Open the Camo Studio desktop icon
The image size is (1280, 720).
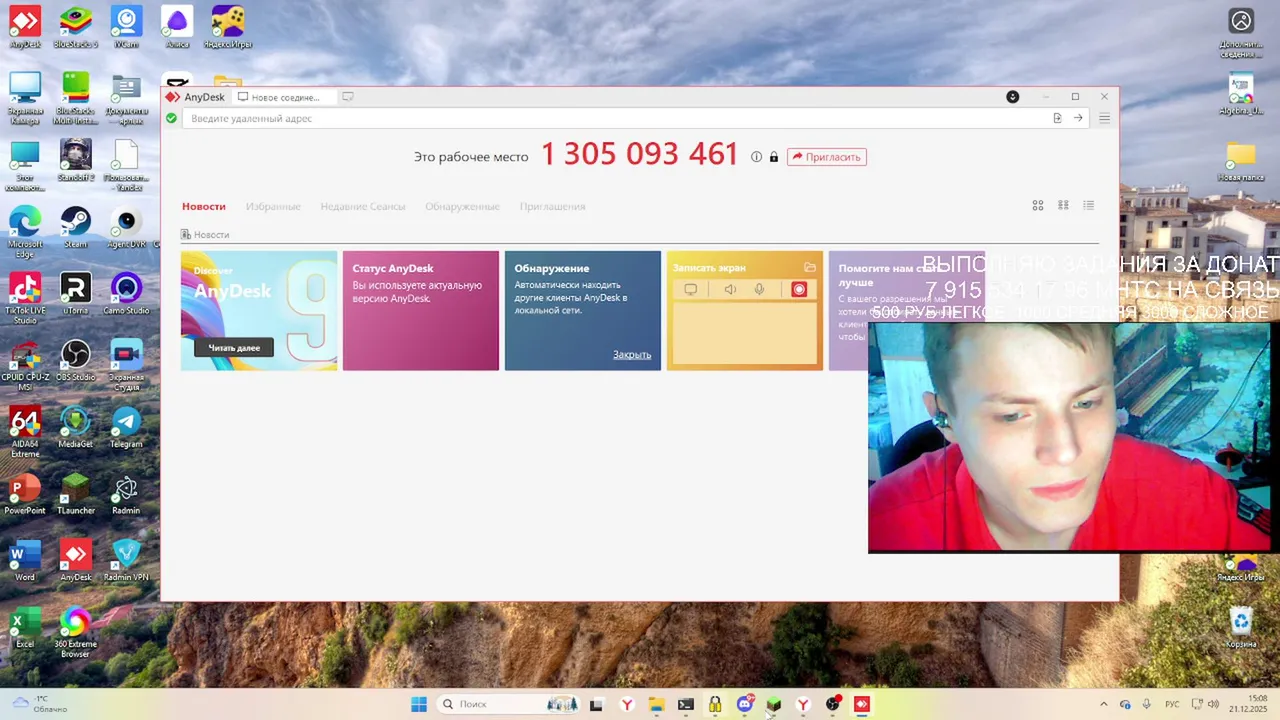click(x=126, y=294)
